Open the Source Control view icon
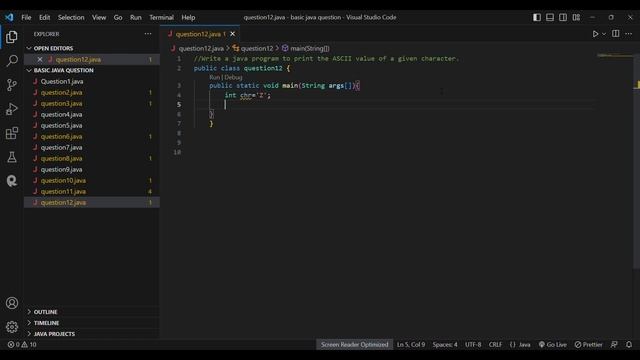This screenshot has width=640, height=360. pyautogui.click(x=12, y=85)
